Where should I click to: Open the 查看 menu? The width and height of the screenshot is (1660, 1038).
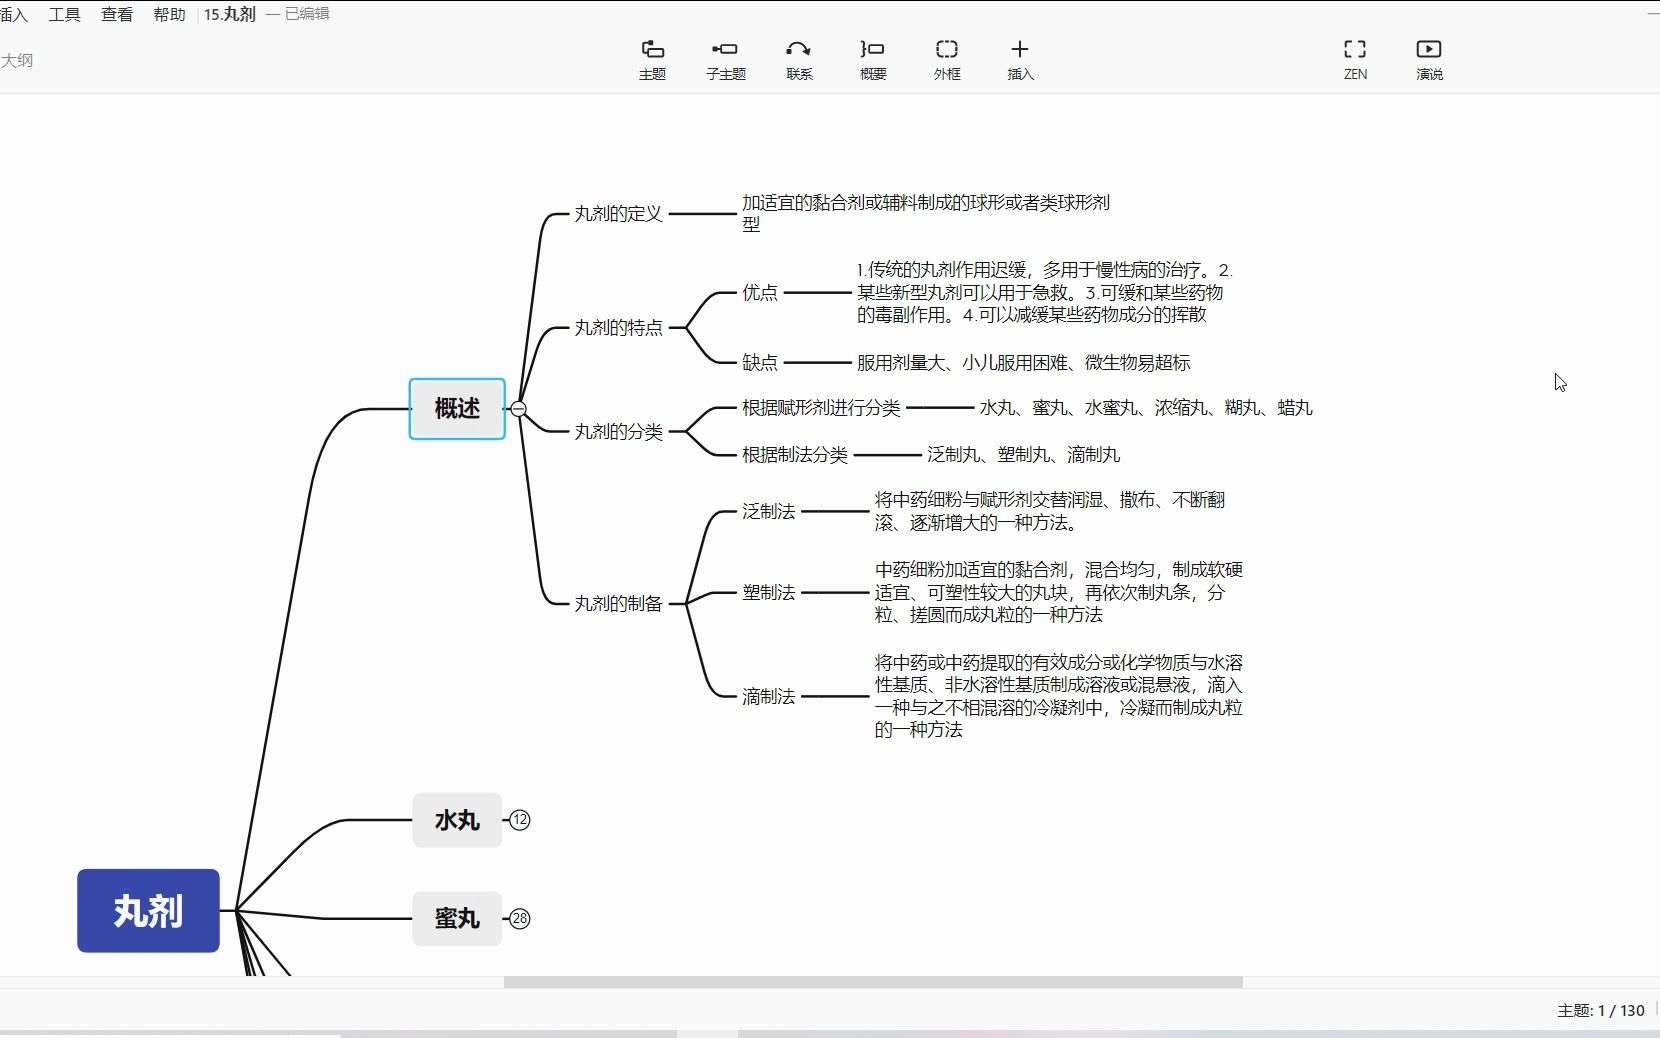[117, 14]
